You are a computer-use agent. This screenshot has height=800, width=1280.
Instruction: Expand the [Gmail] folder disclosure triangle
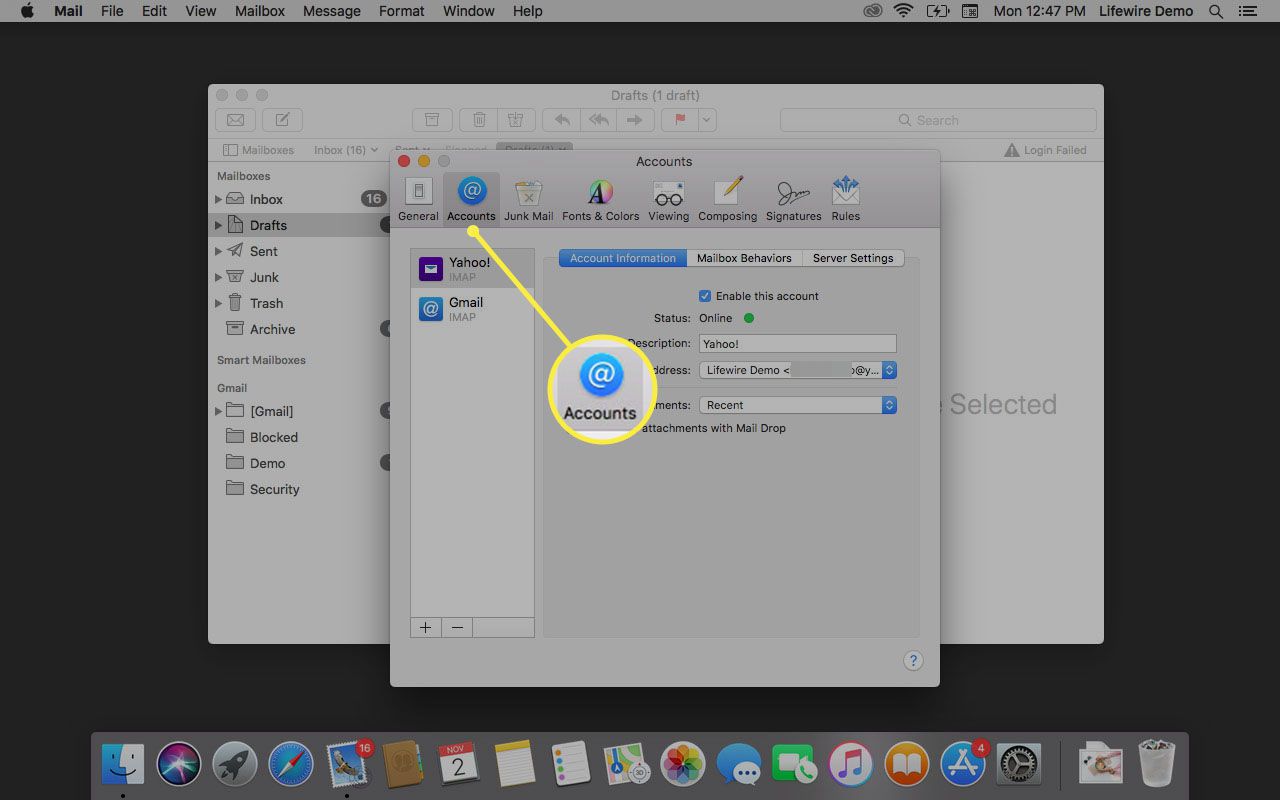point(218,411)
